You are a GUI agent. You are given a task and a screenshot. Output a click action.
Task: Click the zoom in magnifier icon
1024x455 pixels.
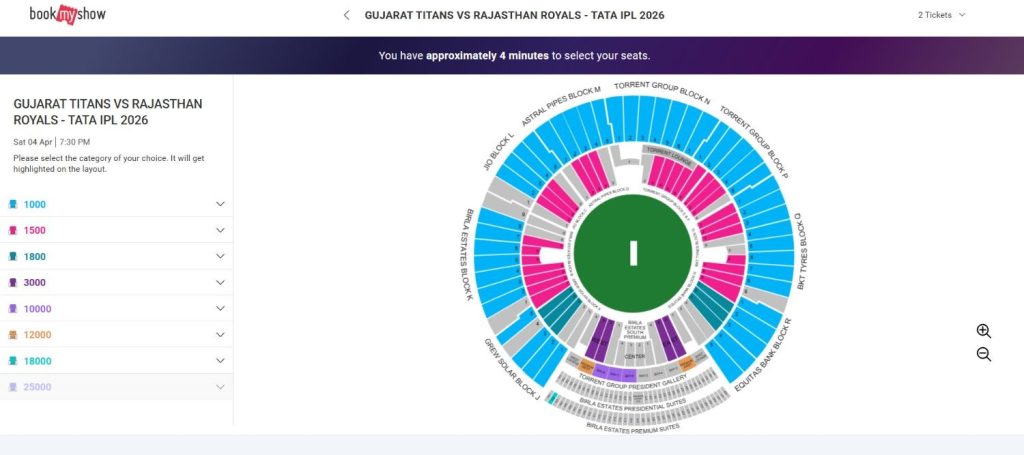tap(984, 331)
